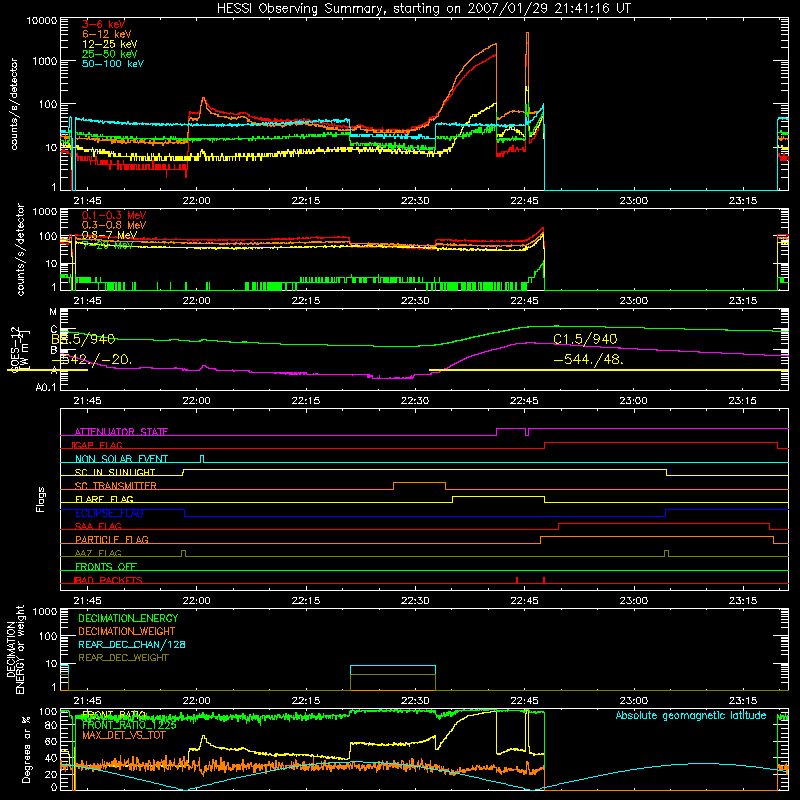Click the FLARE_FLAG label

click(x=104, y=499)
